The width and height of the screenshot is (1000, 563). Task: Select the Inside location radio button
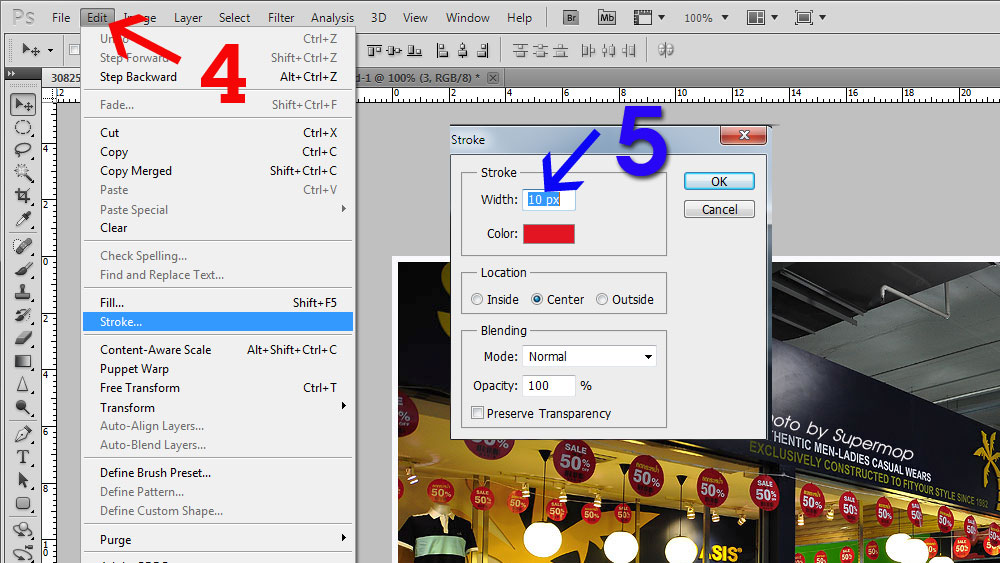477,299
